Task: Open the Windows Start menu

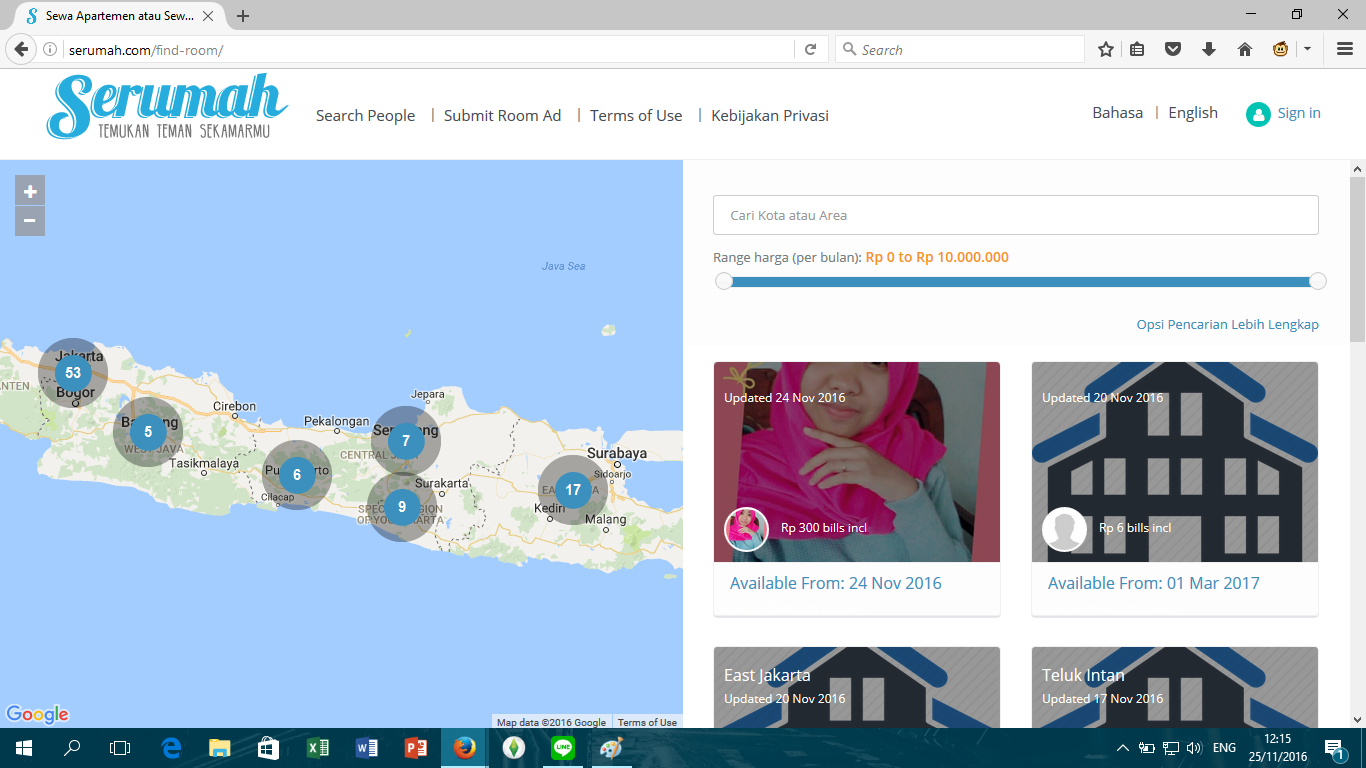Action: pos(24,748)
